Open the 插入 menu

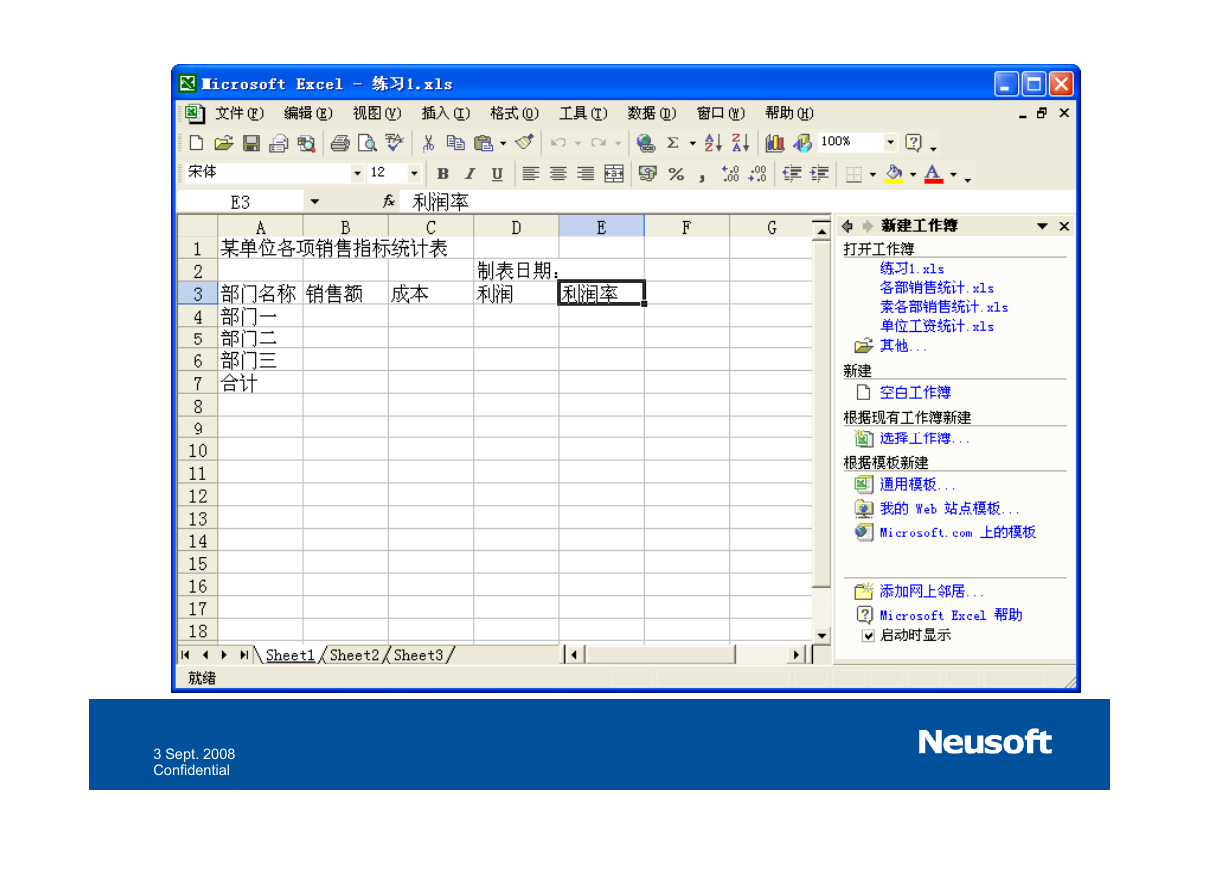[x=445, y=113]
